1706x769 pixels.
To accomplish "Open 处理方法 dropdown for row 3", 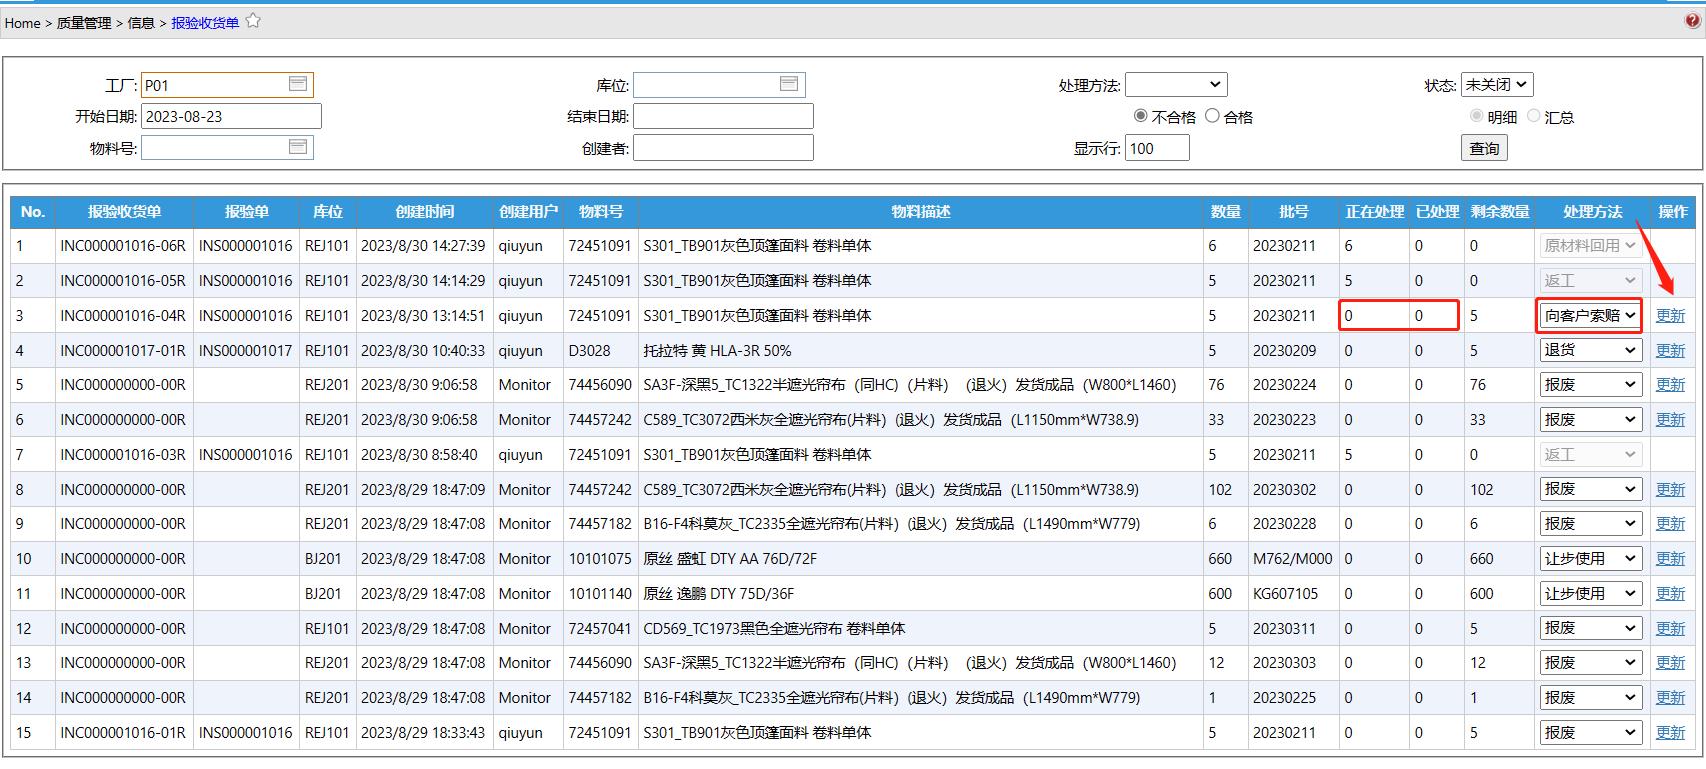I will (x=1590, y=315).
